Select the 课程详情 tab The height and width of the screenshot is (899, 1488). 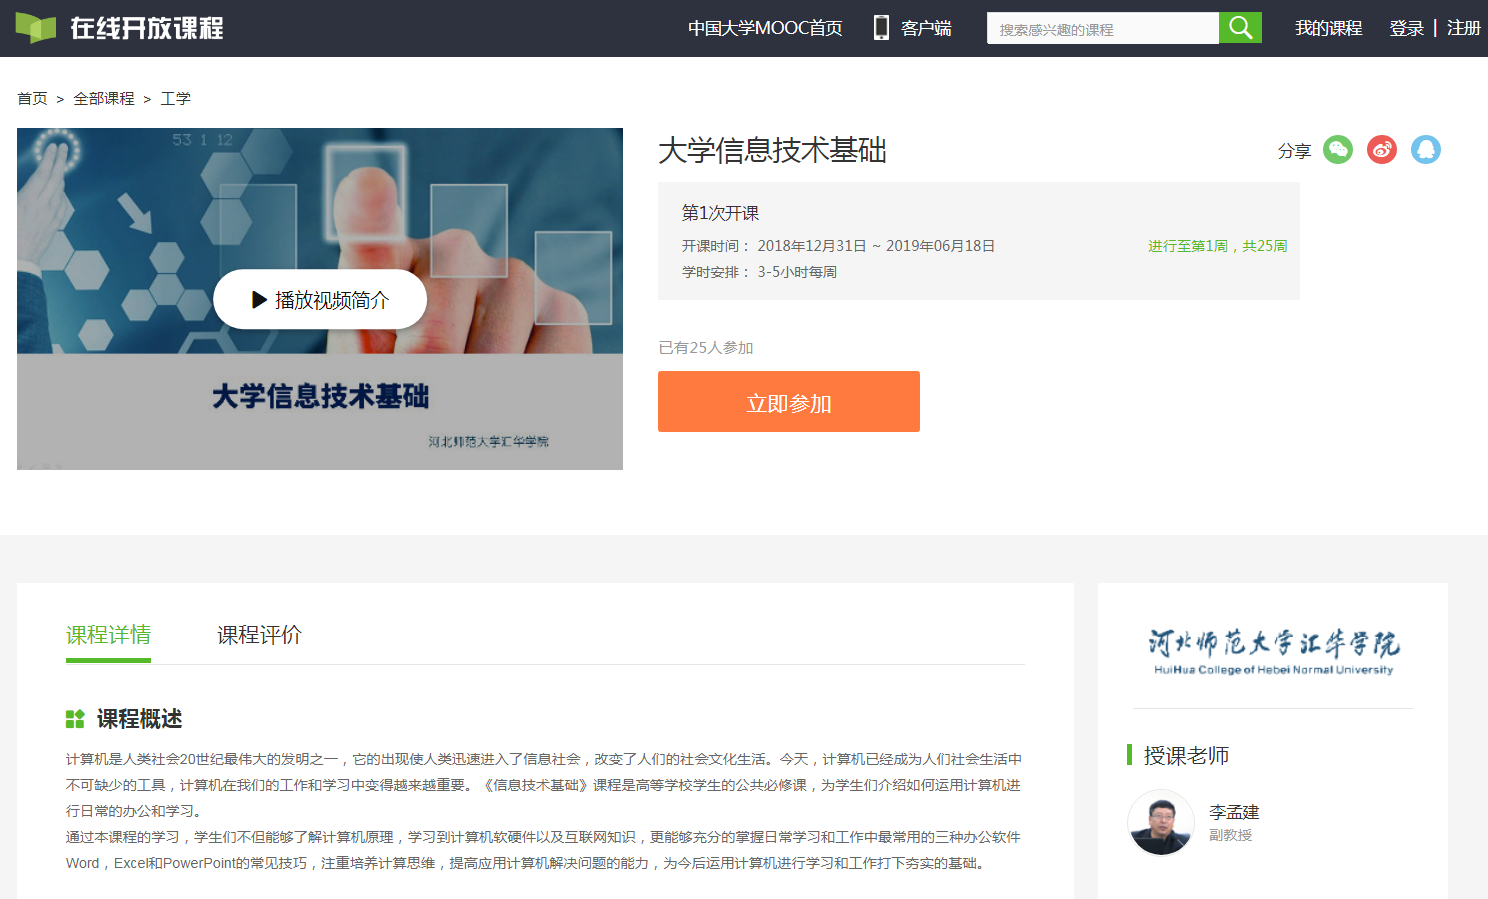pyautogui.click(x=108, y=635)
